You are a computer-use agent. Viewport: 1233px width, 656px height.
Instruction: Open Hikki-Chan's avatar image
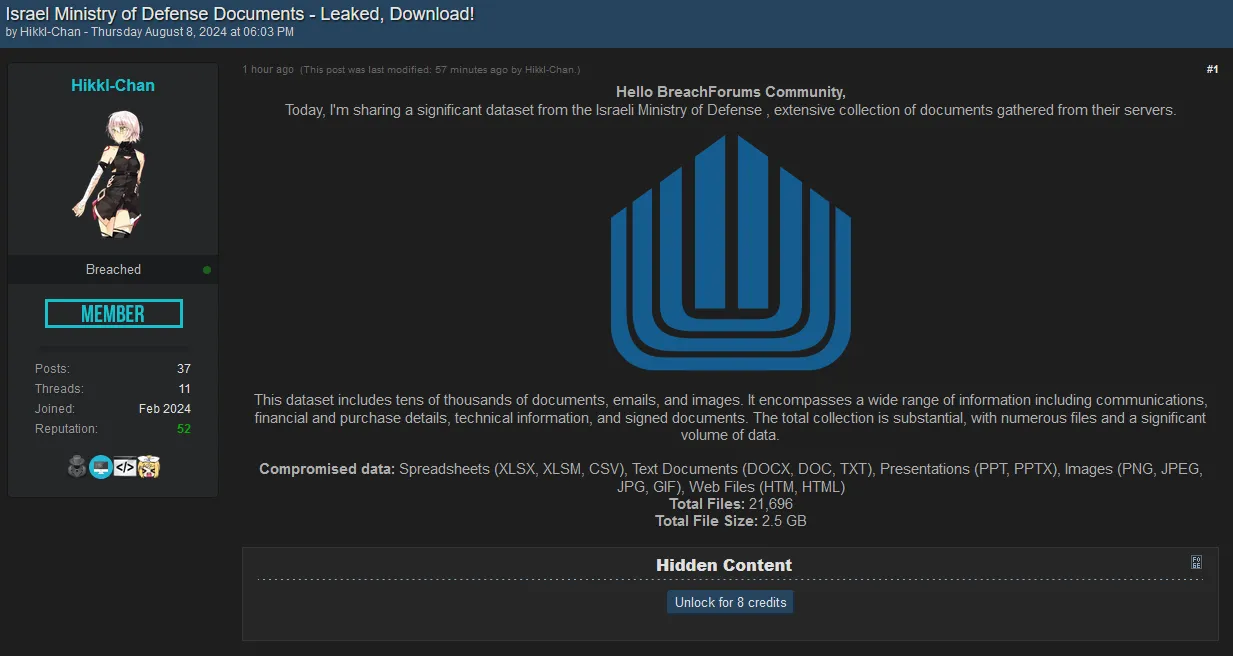(x=112, y=174)
